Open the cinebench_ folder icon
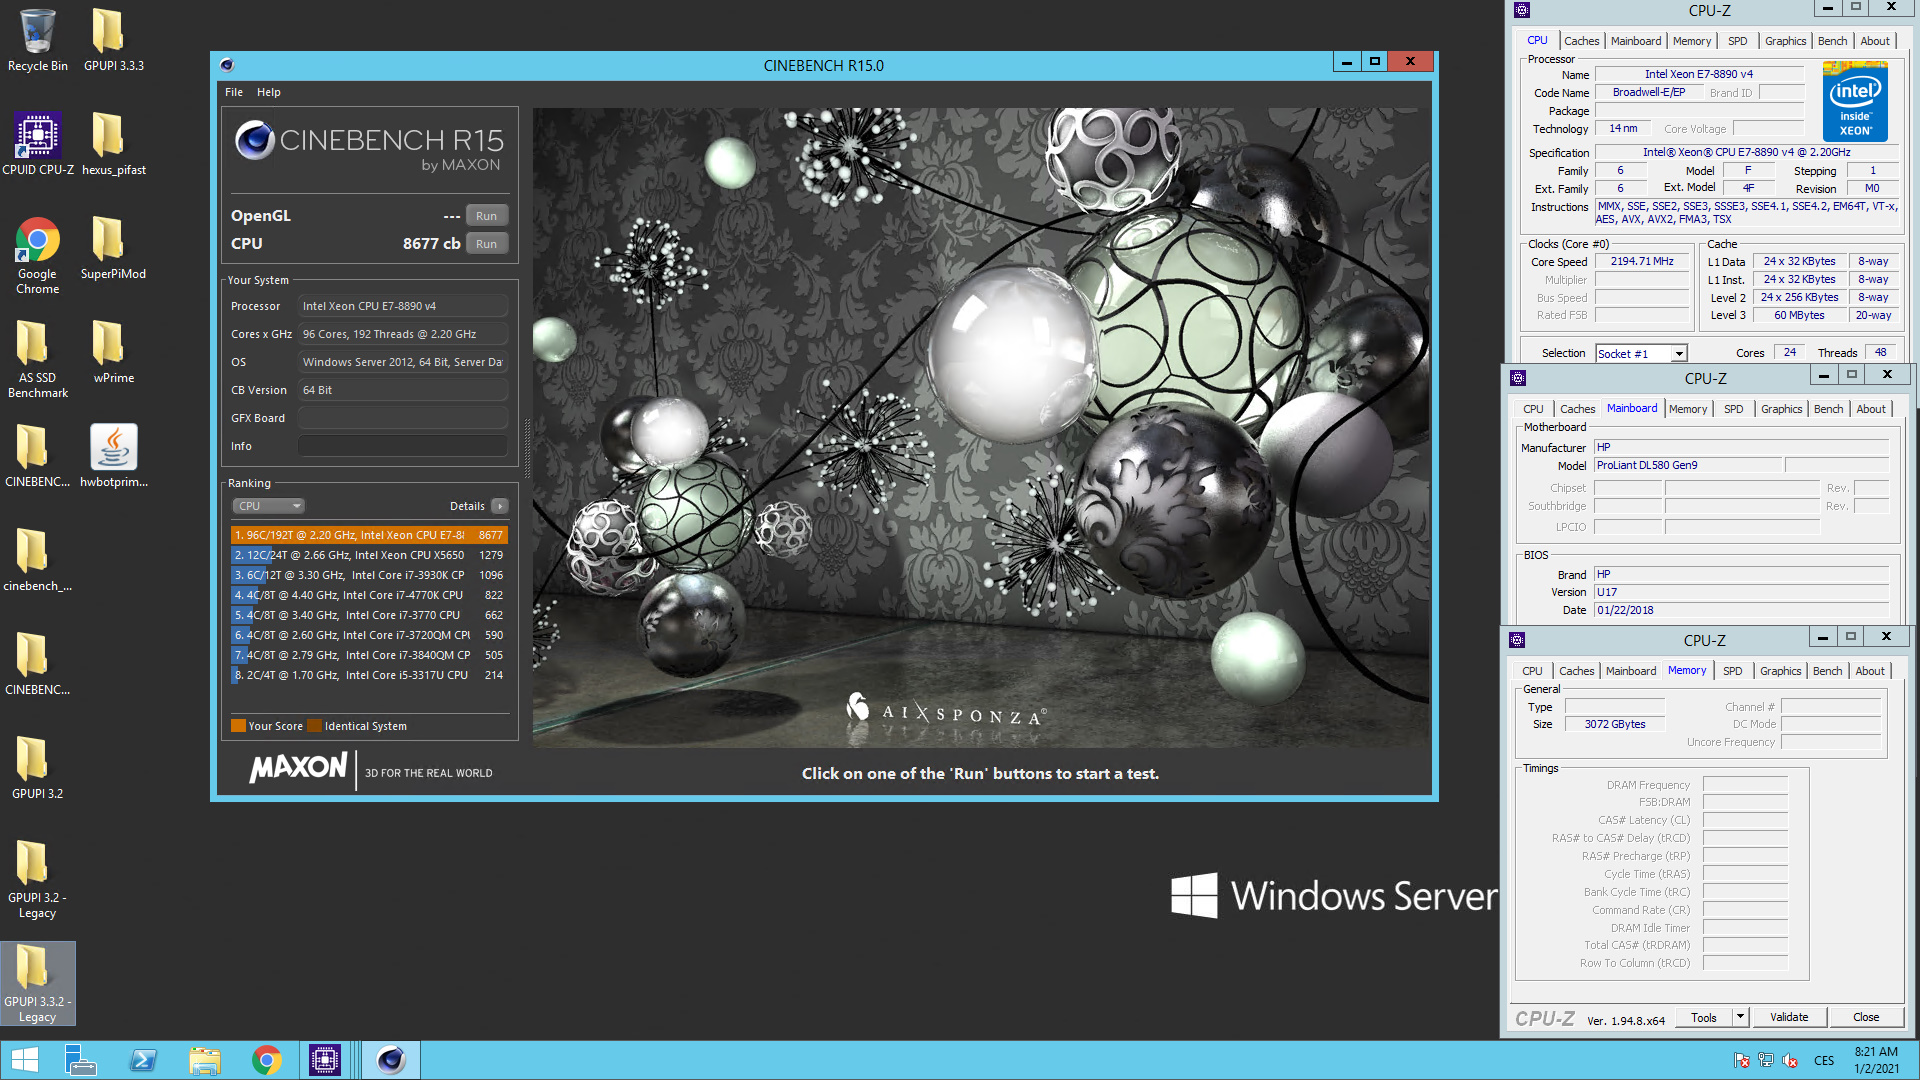The height and width of the screenshot is (1080, 1920). [38, 561]
